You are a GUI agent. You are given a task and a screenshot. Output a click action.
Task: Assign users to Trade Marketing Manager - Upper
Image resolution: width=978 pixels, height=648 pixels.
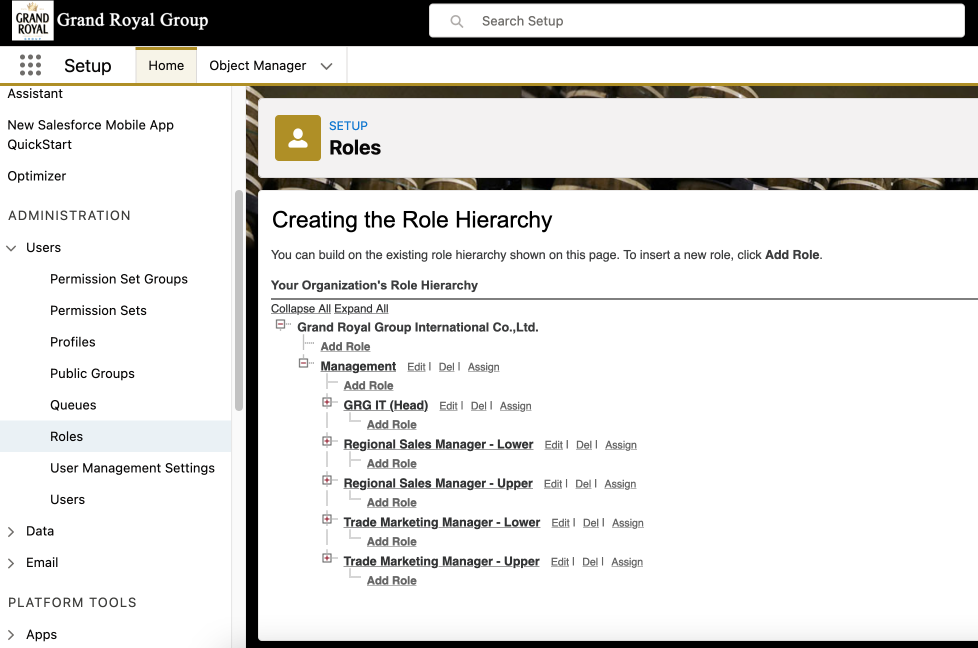click(x=627, y=562)
